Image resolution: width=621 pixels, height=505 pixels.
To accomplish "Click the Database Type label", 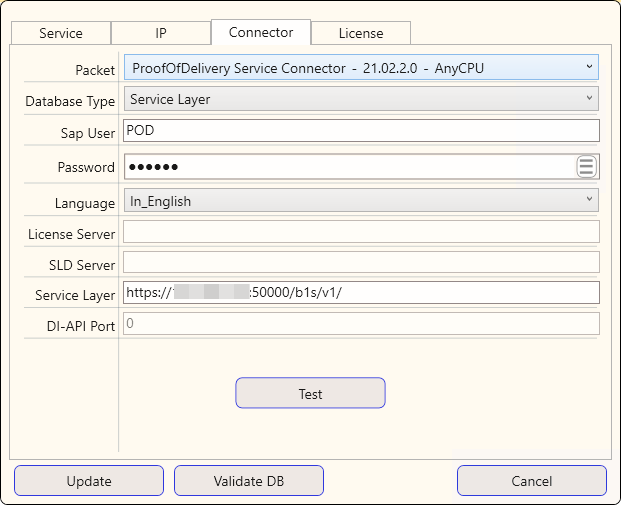I will tap(70, 102).
